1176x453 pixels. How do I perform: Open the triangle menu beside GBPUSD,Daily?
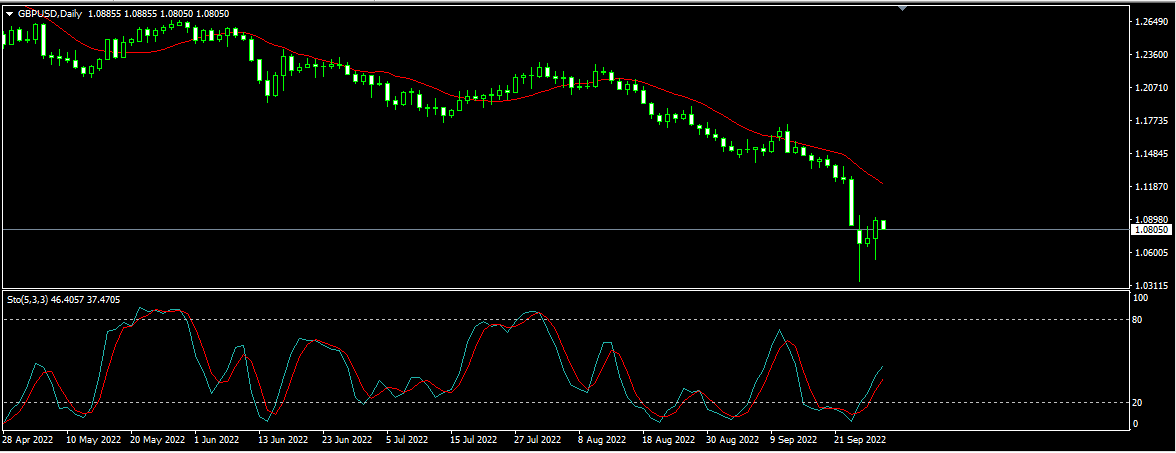[x=9, y=14]
